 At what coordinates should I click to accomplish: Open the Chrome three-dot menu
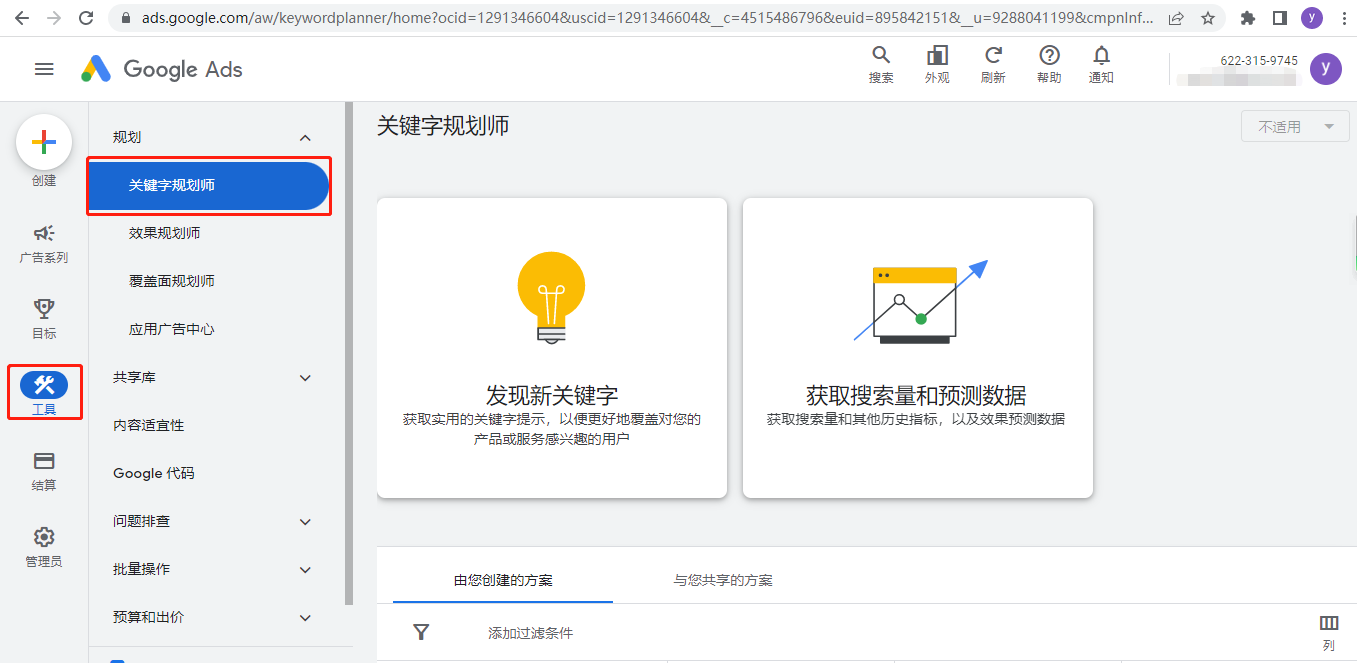click(1343, 18)
